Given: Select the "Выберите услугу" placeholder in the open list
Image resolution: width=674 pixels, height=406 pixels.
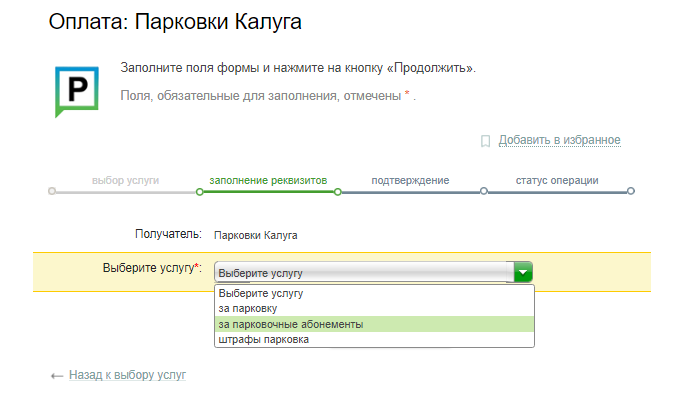Looking at the screenshot, I should pyautogui.click(x=260, y=294).
